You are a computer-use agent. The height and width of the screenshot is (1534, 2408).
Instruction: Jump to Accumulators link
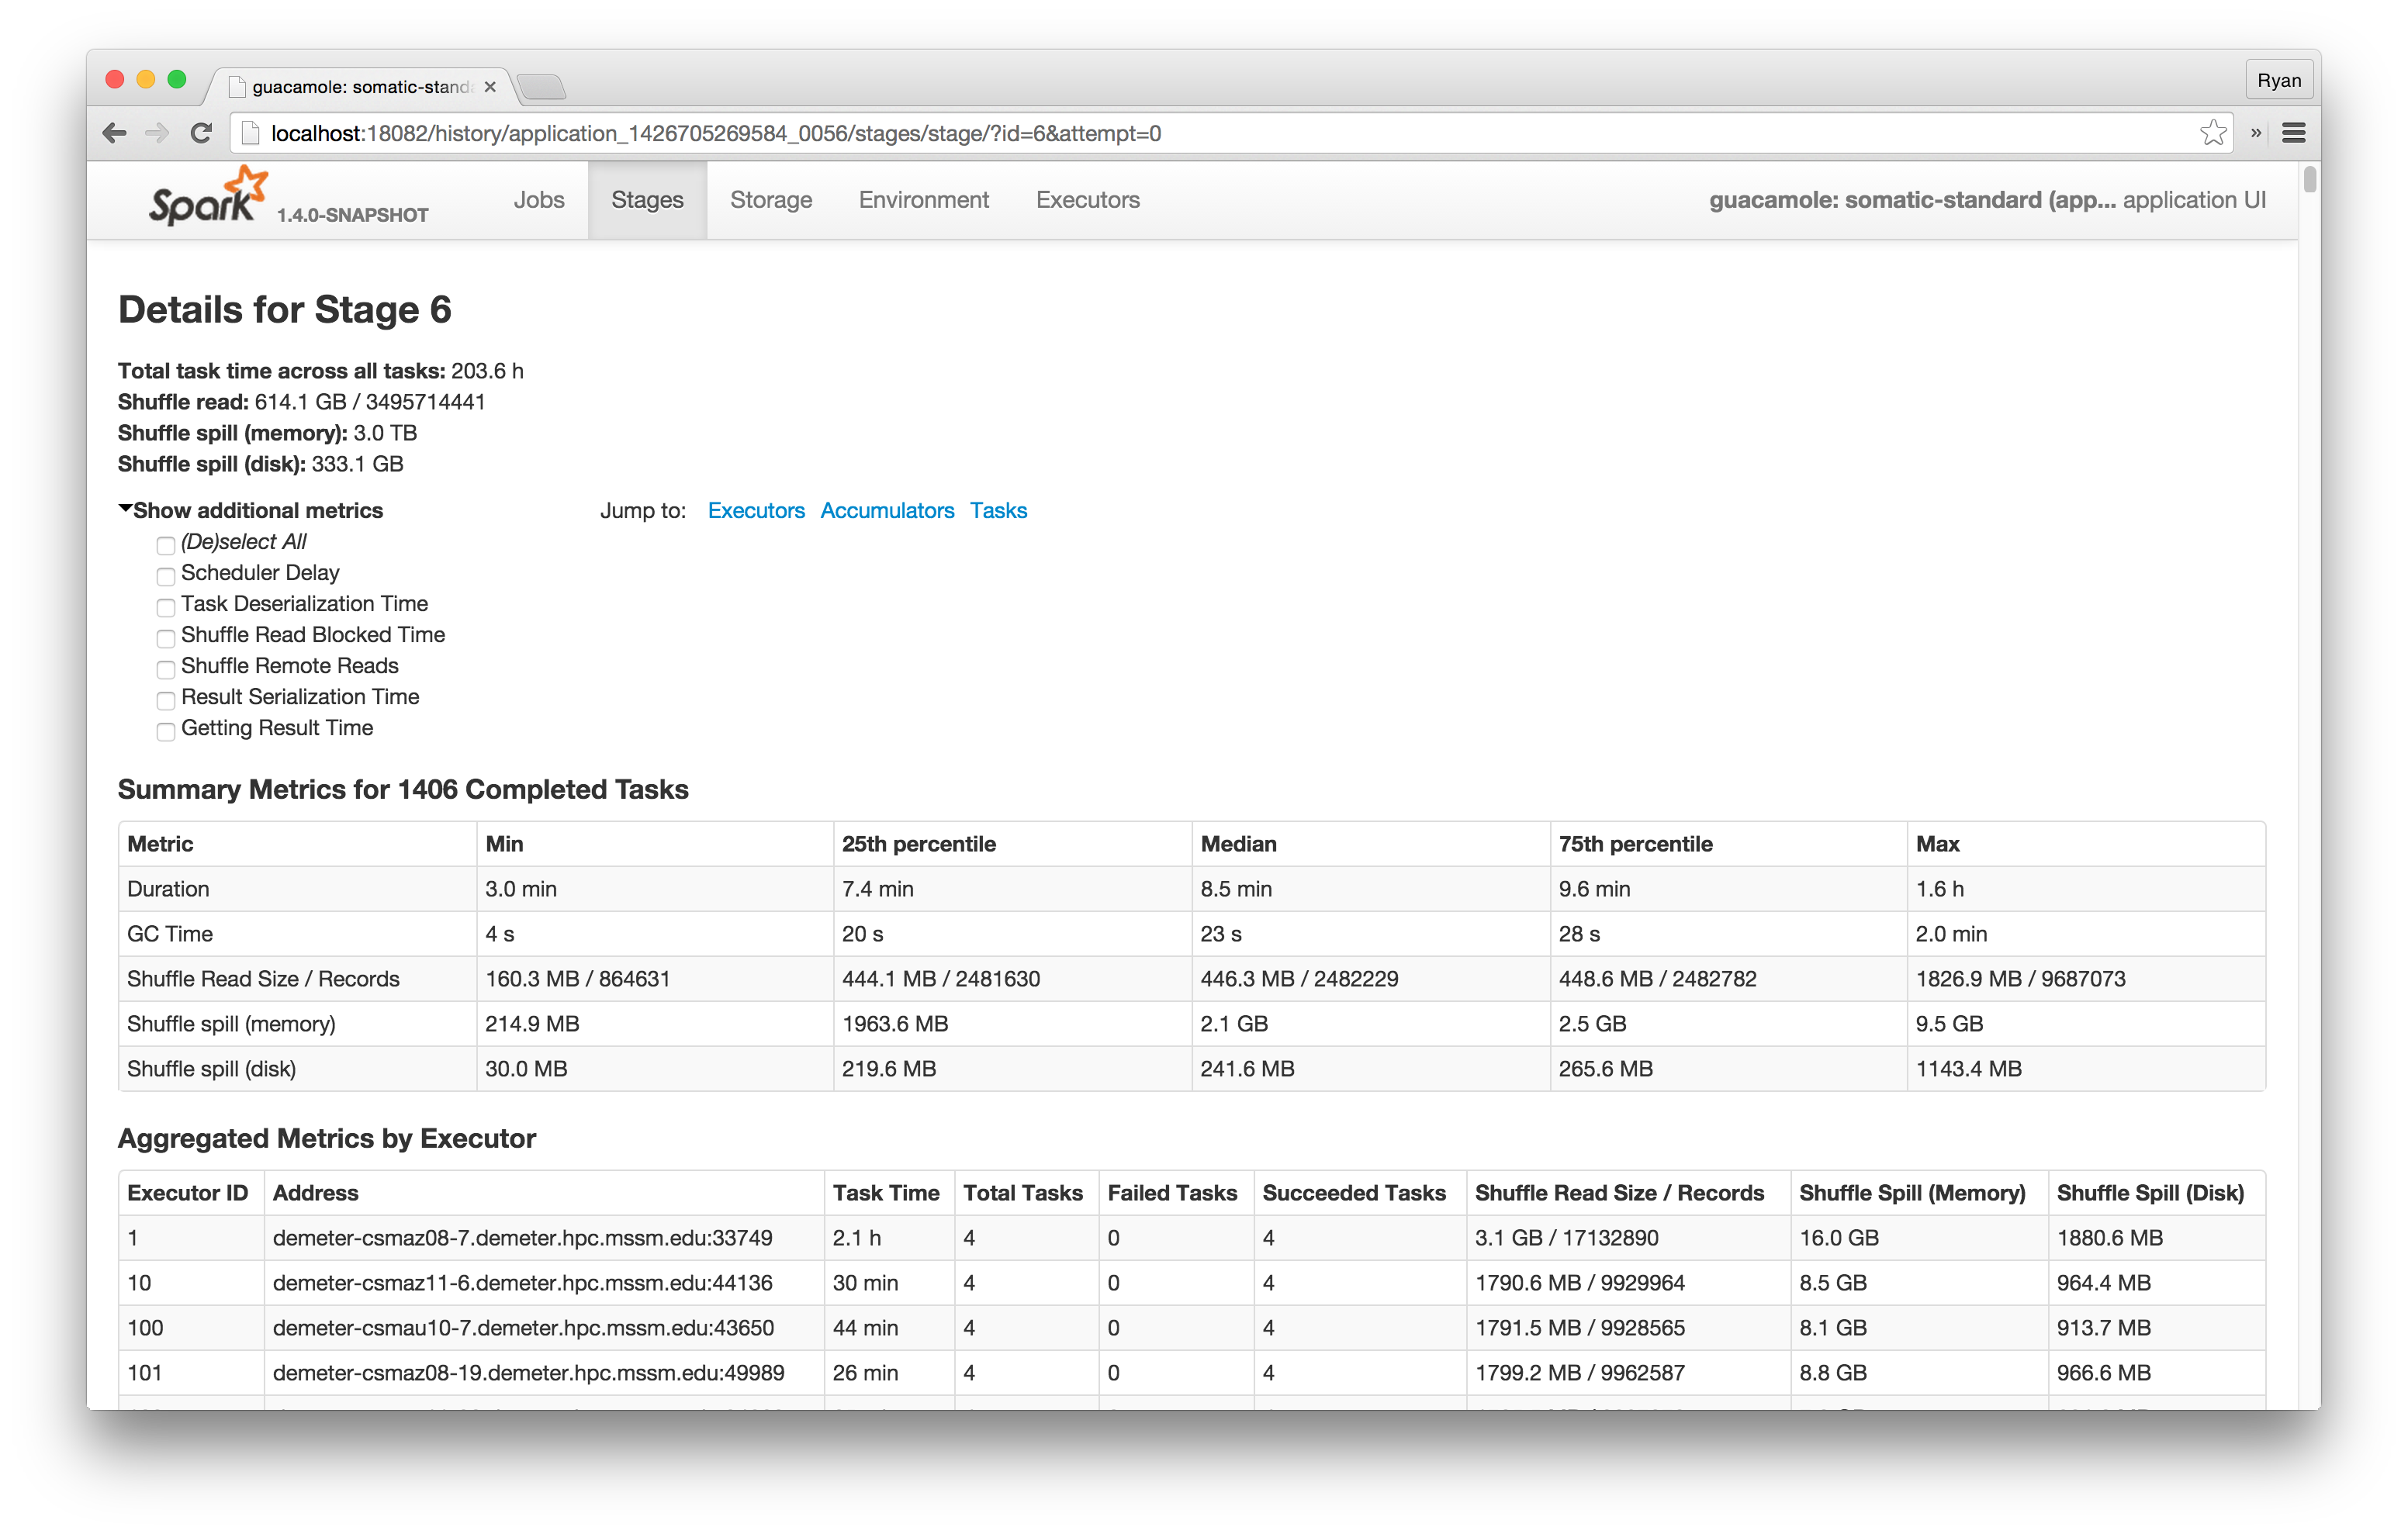[887, 511]
